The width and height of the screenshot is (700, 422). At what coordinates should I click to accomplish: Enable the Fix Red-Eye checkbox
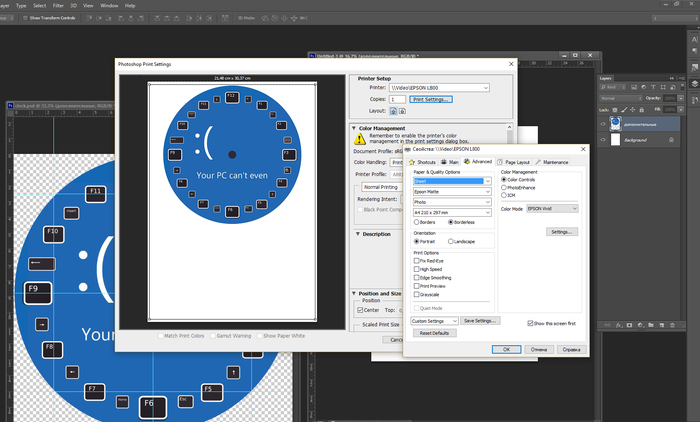[x=417, y=260]
